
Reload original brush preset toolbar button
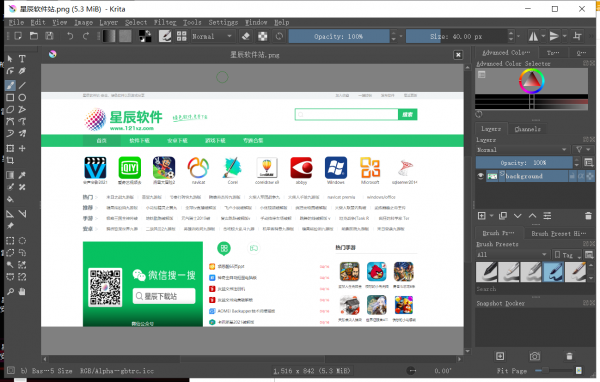click(x=279, y=36)
